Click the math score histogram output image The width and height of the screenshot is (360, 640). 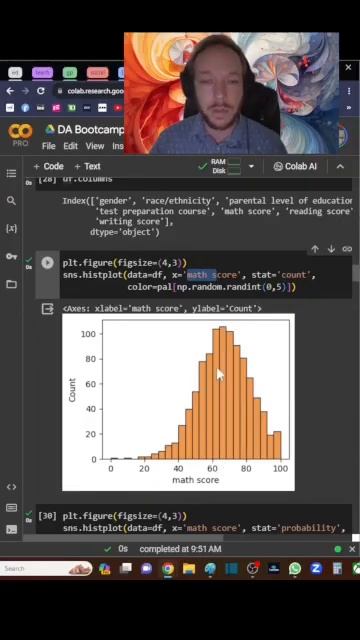coord(178,402)
